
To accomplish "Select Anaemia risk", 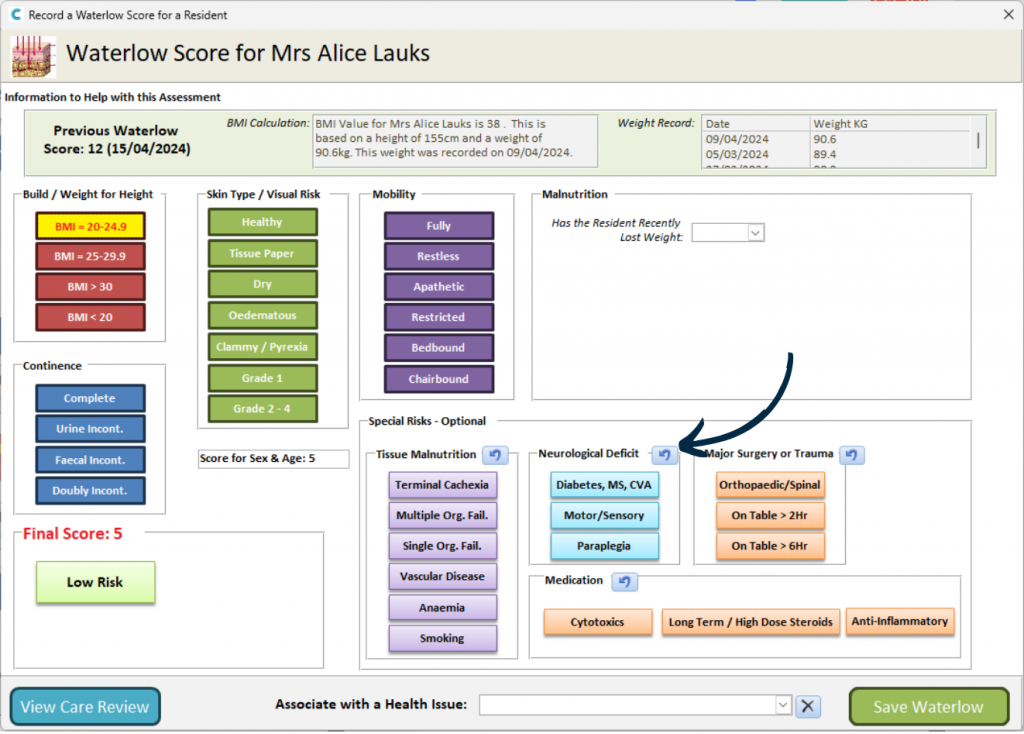I will pos(442,608).
